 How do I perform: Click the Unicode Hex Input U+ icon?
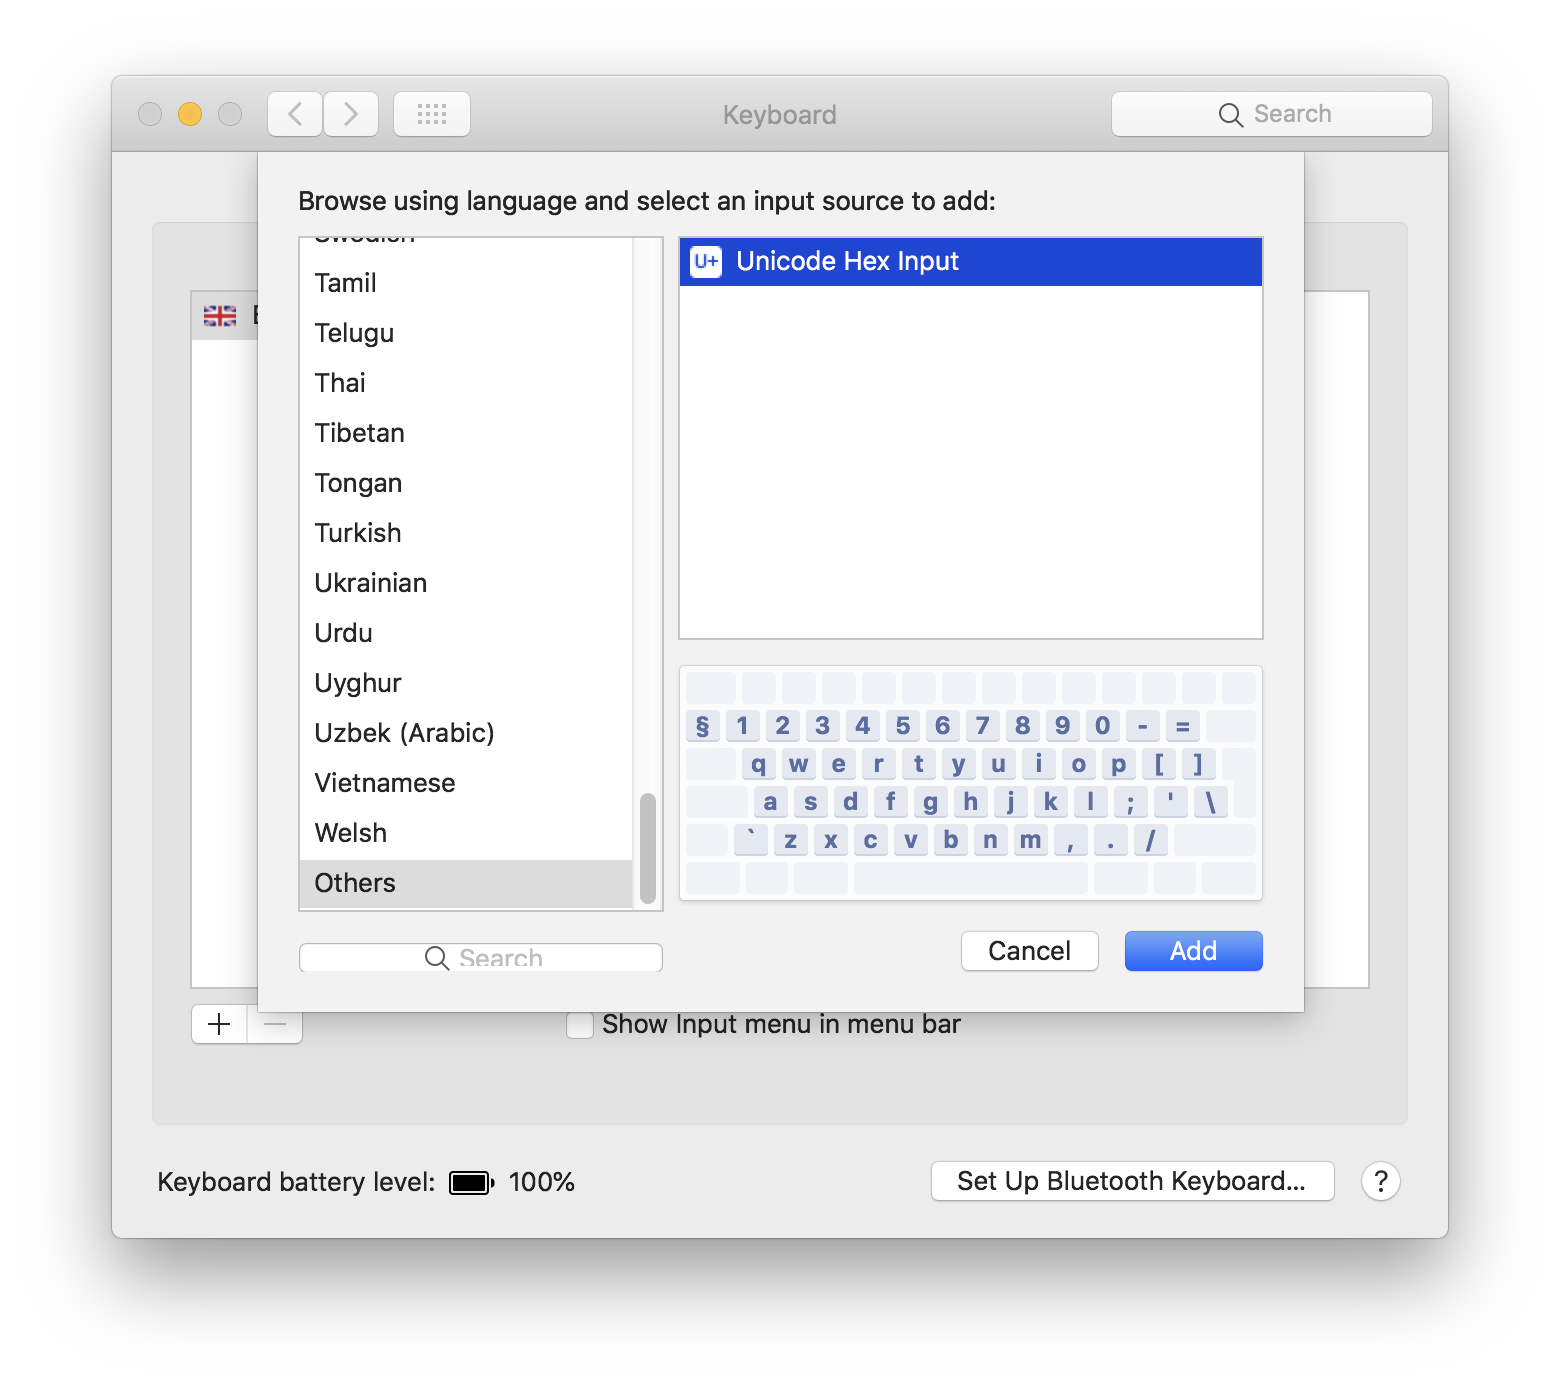click(x=706, y=262)
